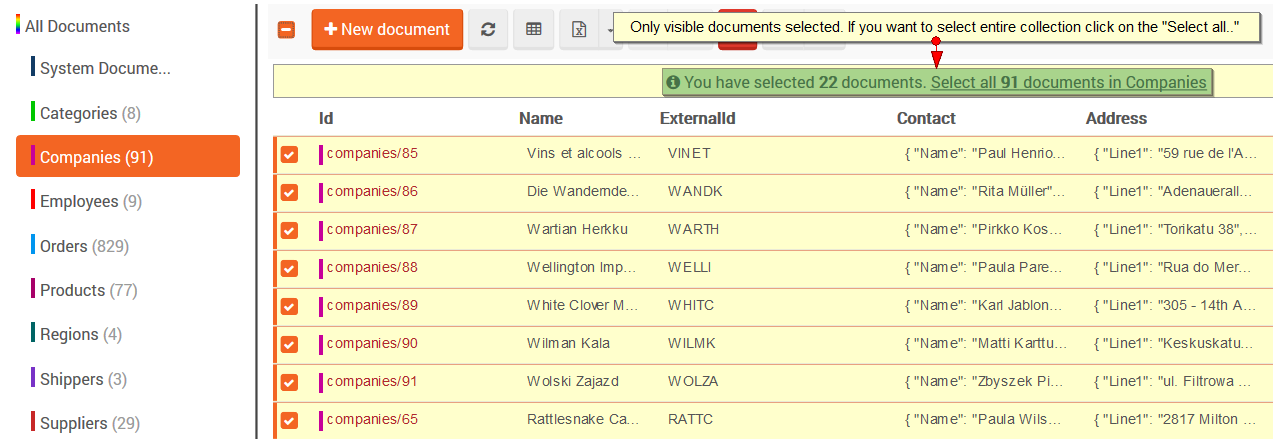This screenshot has width=1273, height=439.
Task: Toggle checkbox for companies/91 row
Action: pos(289,382)
